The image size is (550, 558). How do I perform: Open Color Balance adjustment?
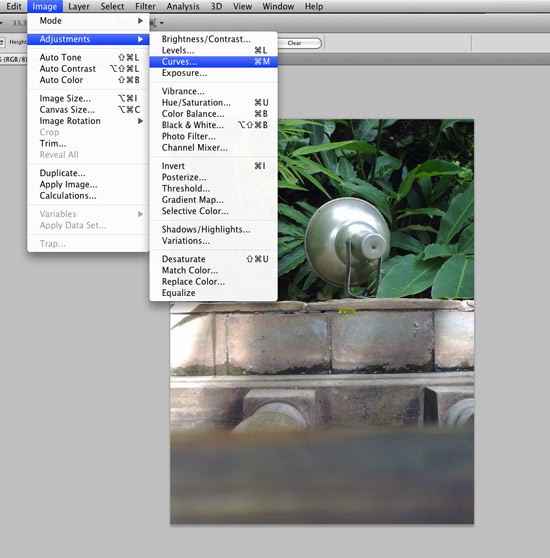click(213, 114)
